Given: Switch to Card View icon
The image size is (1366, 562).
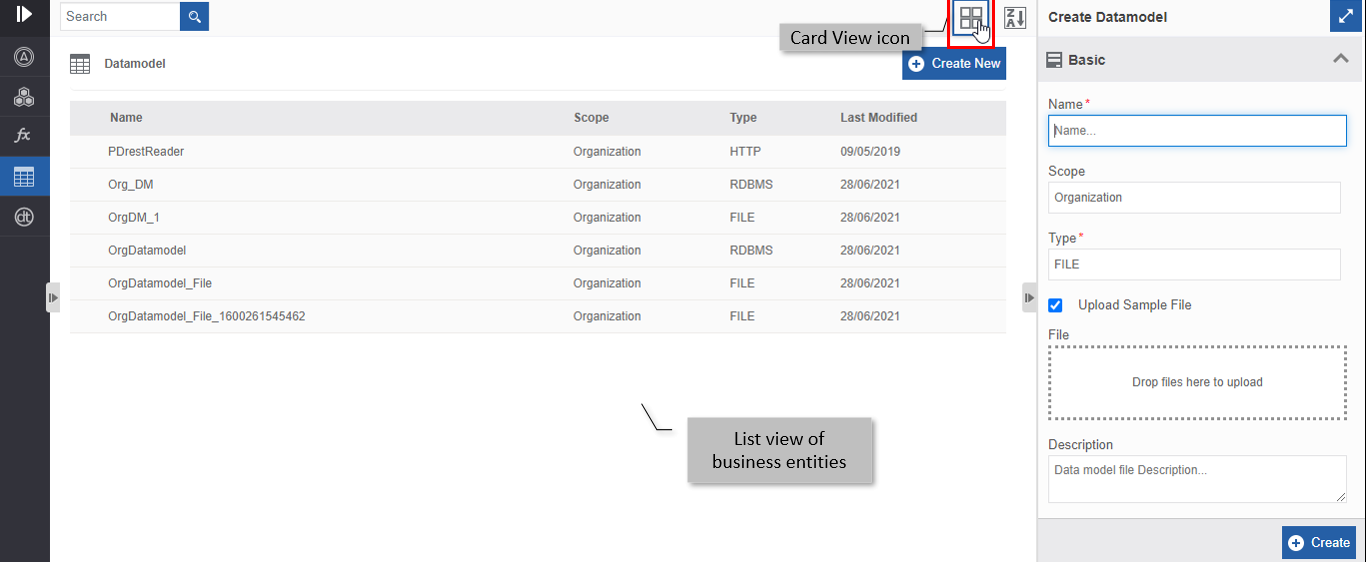Looking at the screenshot, I should 971,18.
